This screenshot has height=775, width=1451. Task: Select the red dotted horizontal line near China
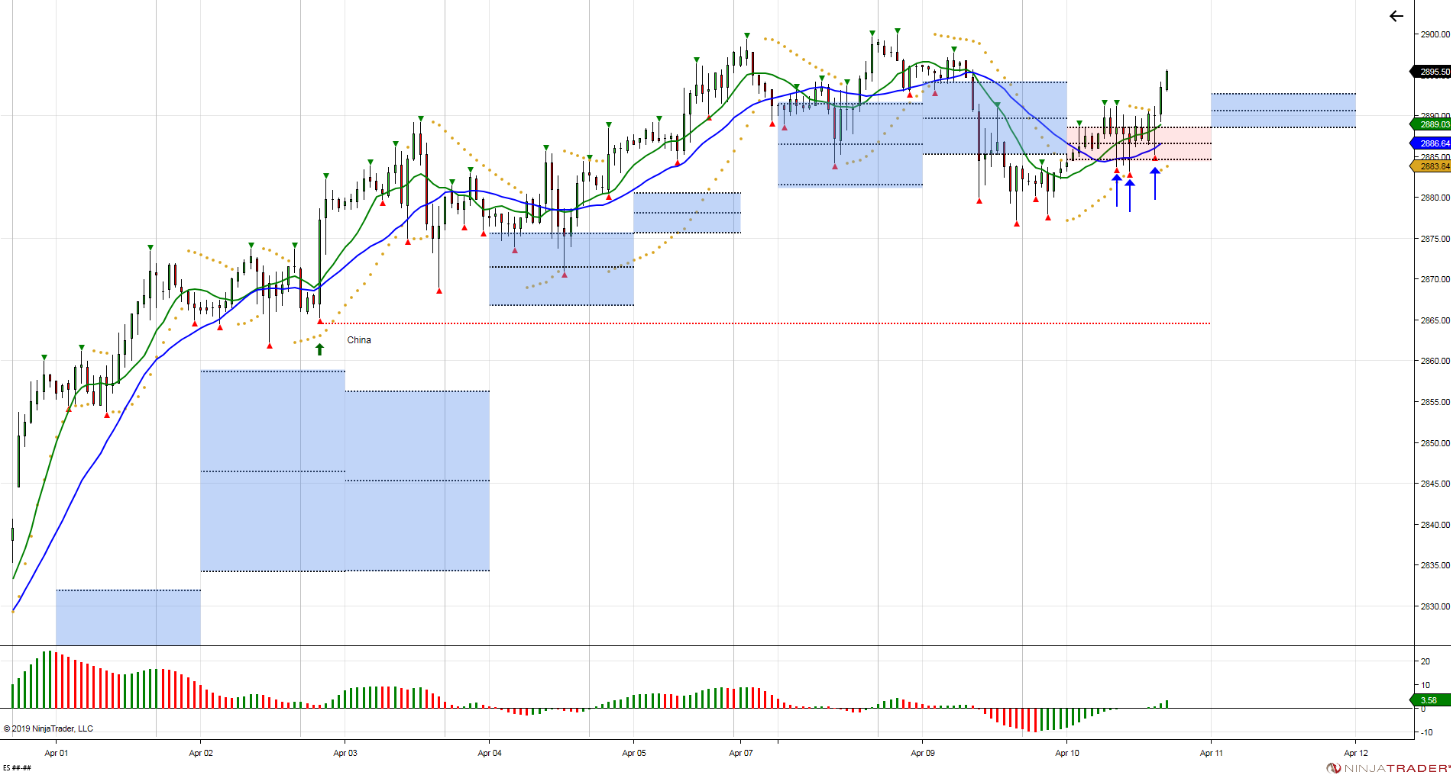[x=765, y=323]
